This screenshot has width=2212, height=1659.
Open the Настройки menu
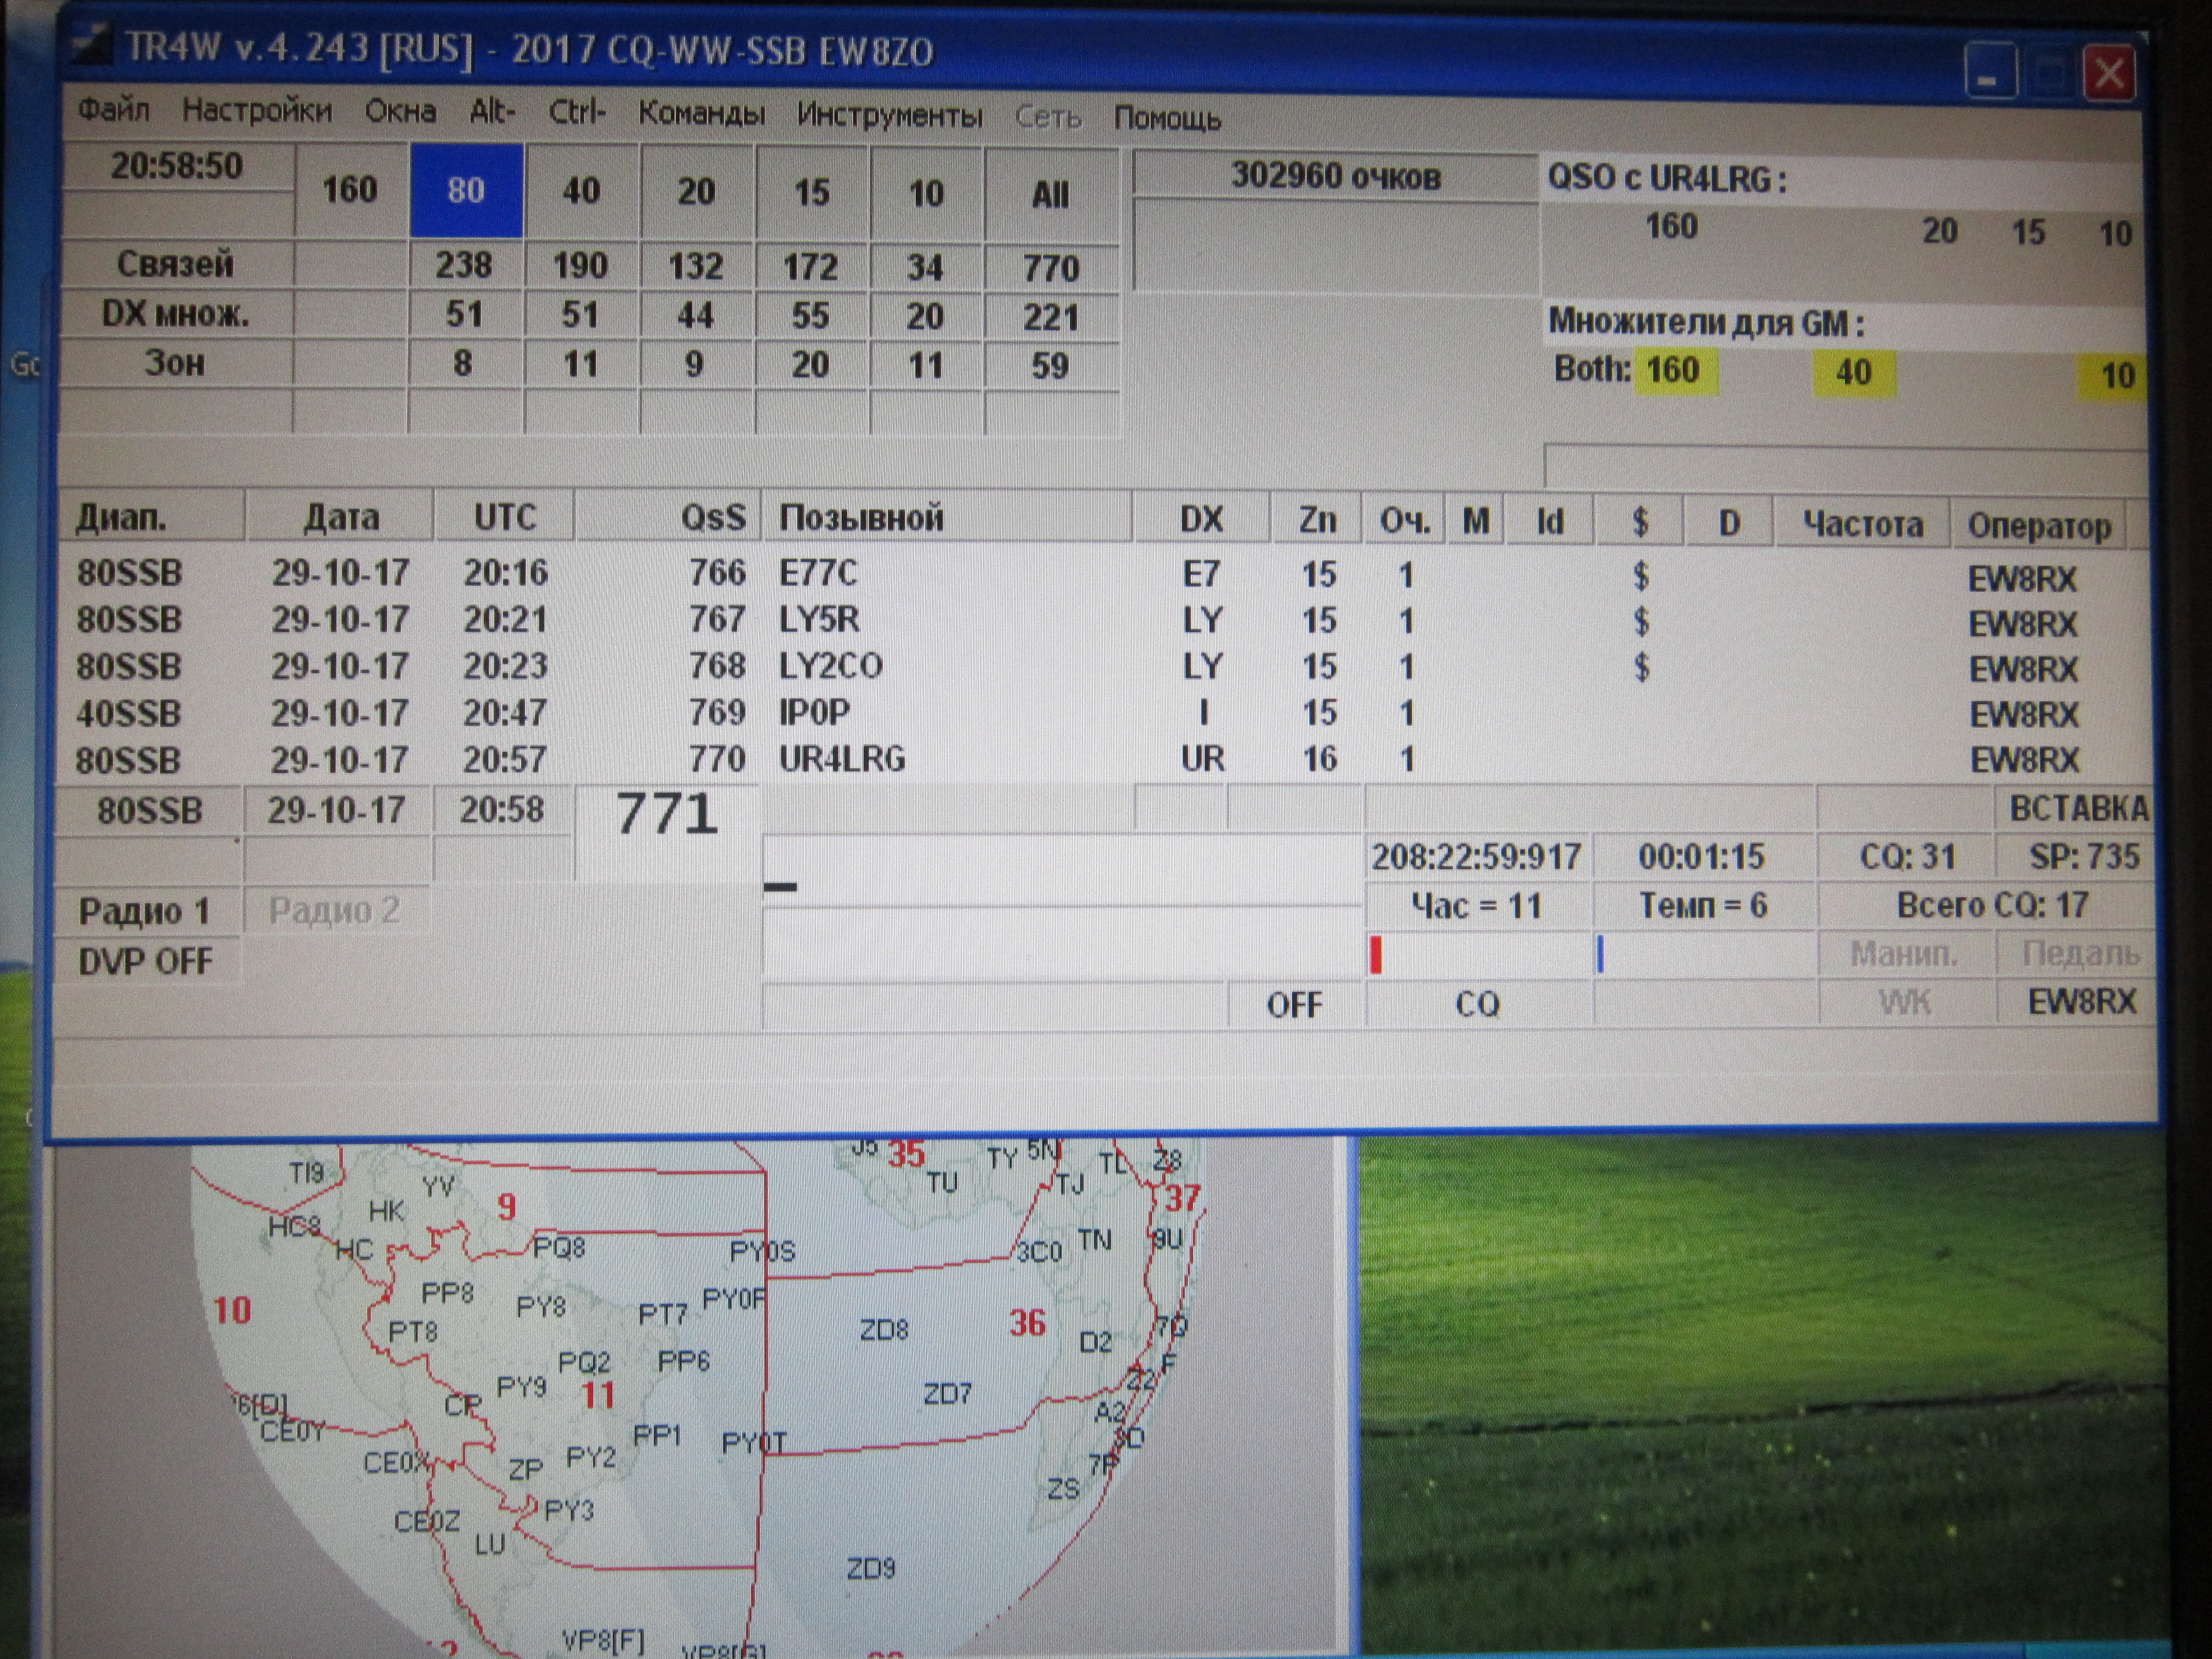pyautogui.click(x=256, y=110)
